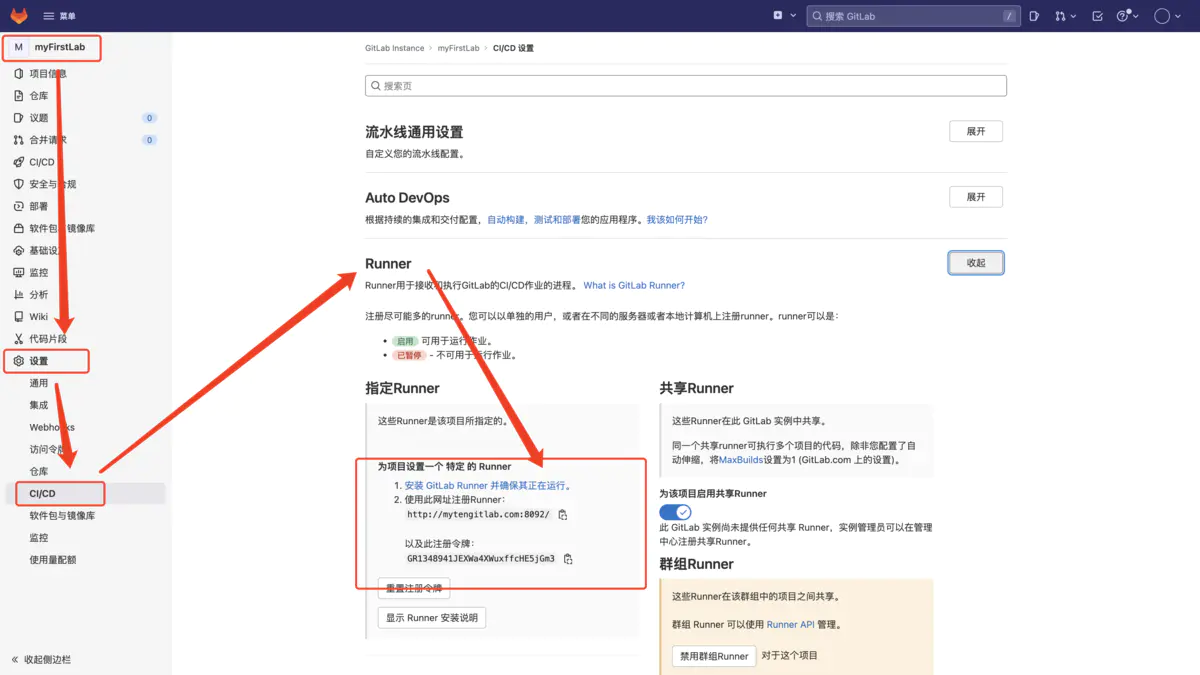Open What is GitLab Runner? link
This screenshot has width=1200, height=675.
[634, 285]
